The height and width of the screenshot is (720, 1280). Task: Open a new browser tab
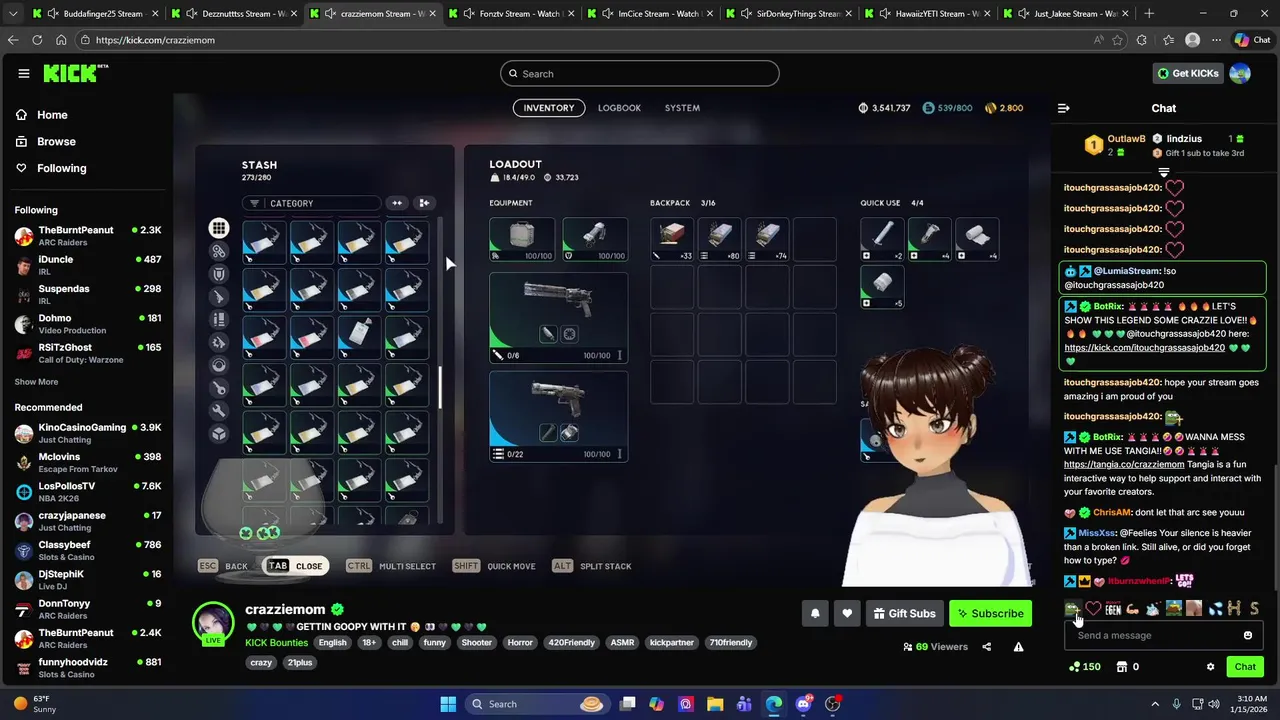coord(1149,14)
